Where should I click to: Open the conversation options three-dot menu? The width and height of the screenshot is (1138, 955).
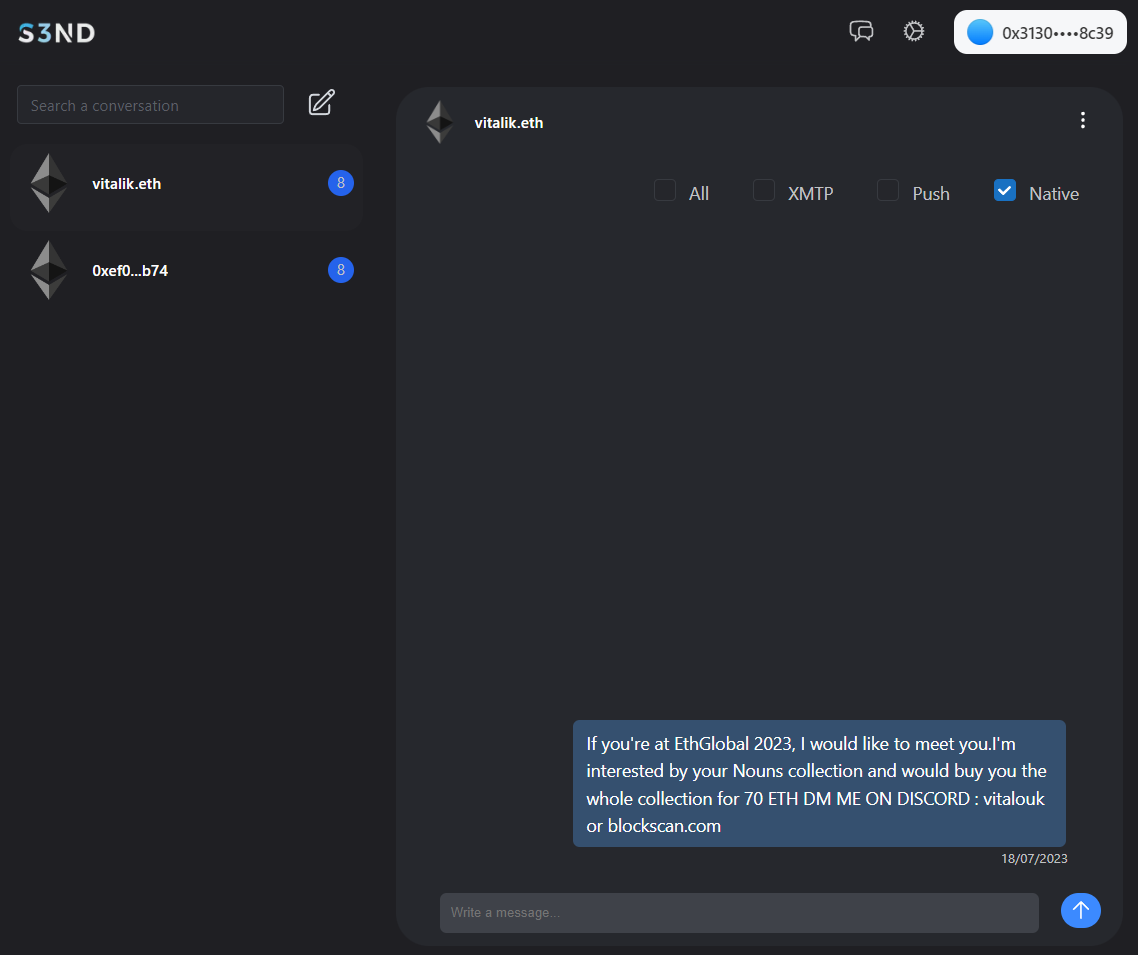coord(1083,120)
